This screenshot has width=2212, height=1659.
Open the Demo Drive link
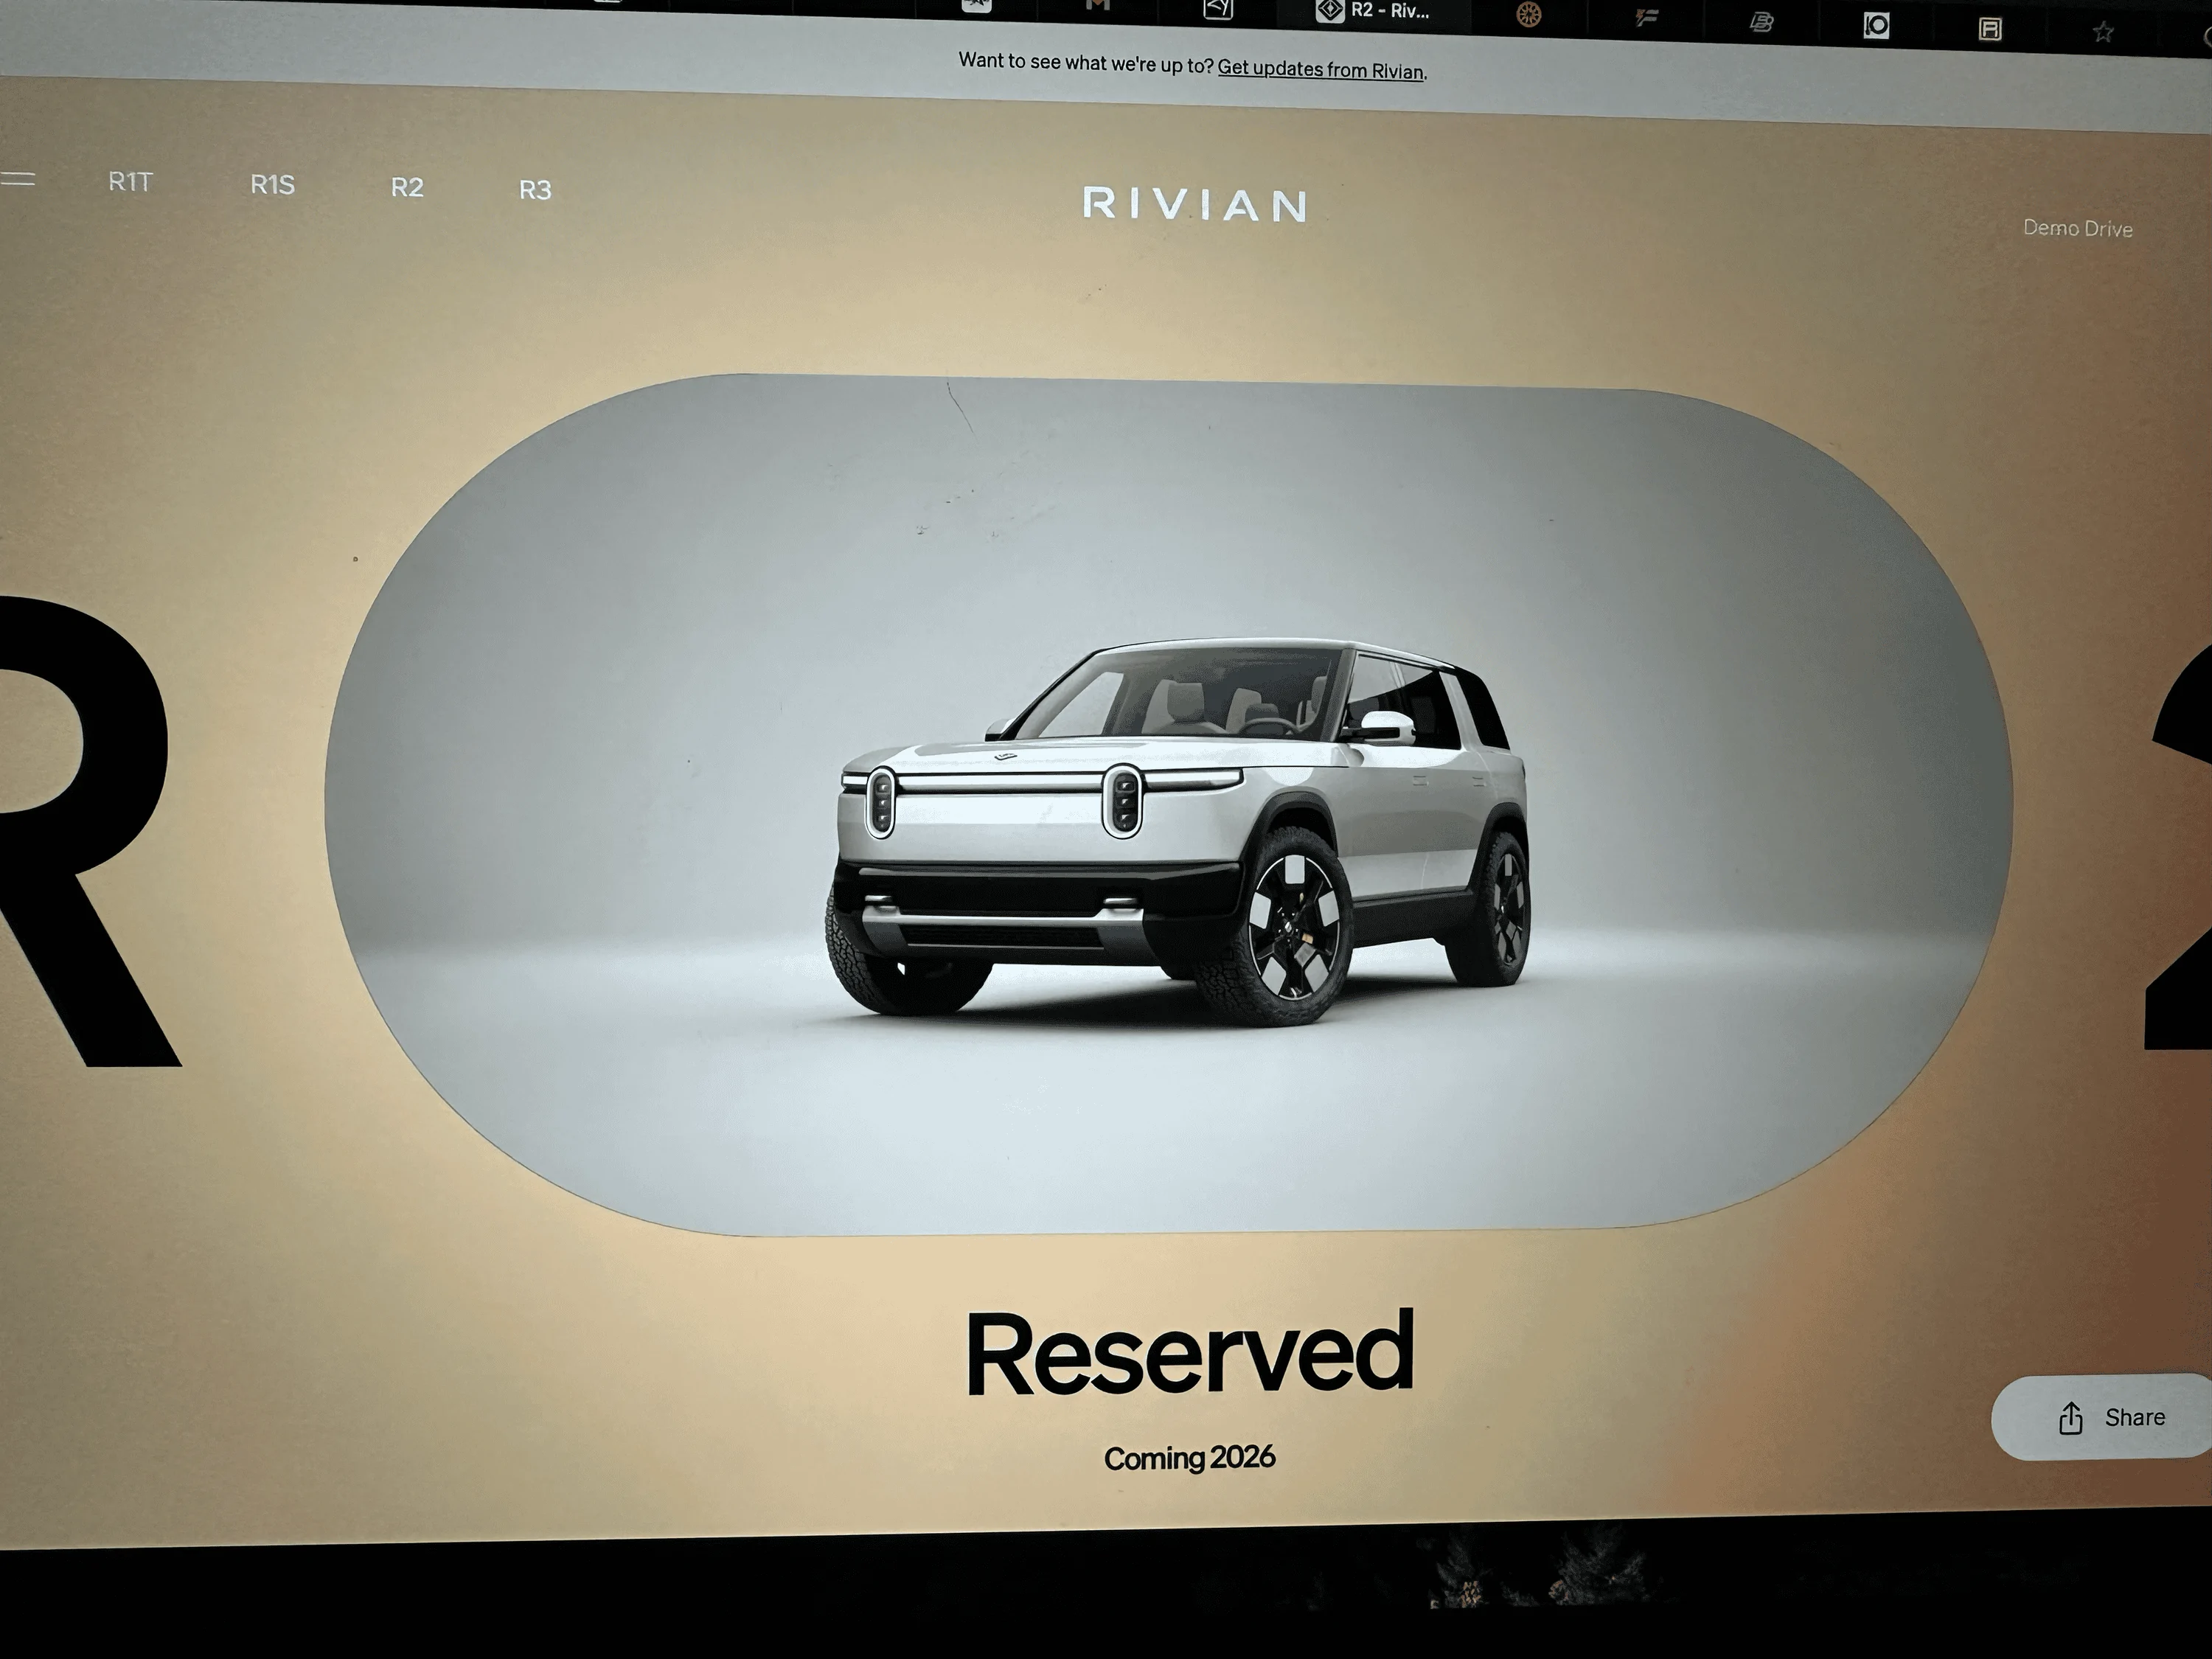(x=2077, y=228)
